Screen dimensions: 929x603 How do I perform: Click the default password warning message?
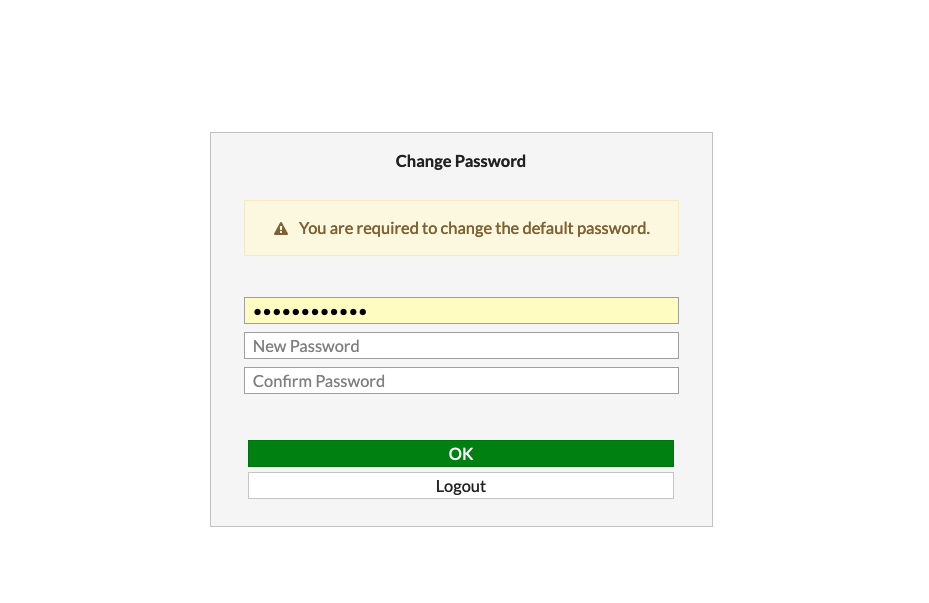[x=474, y=228]
